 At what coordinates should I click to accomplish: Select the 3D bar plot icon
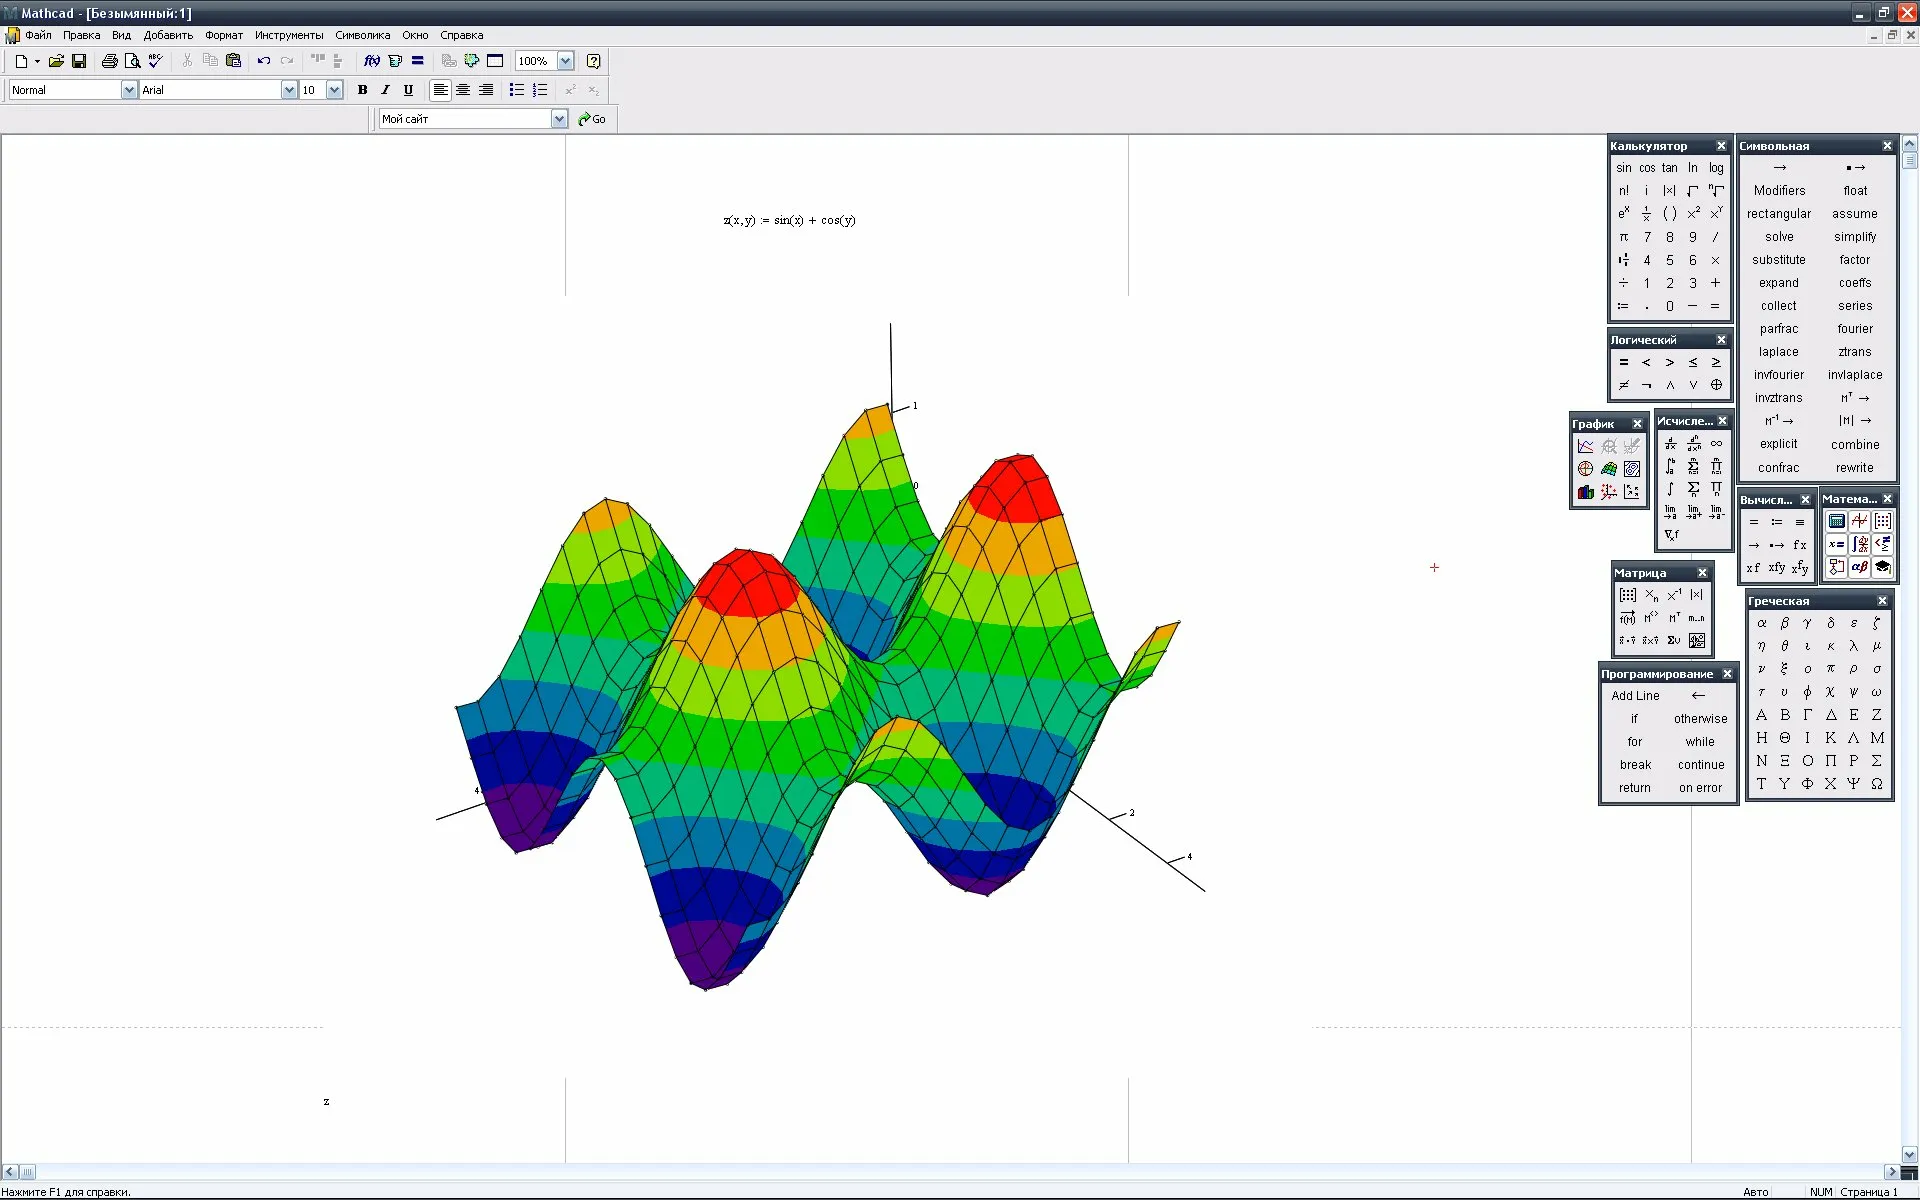click(1586, 492)
